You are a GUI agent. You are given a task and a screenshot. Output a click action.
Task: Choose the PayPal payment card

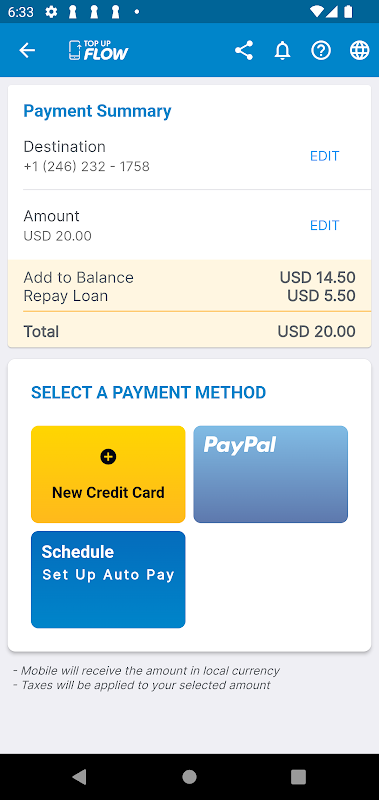point(270,474)
